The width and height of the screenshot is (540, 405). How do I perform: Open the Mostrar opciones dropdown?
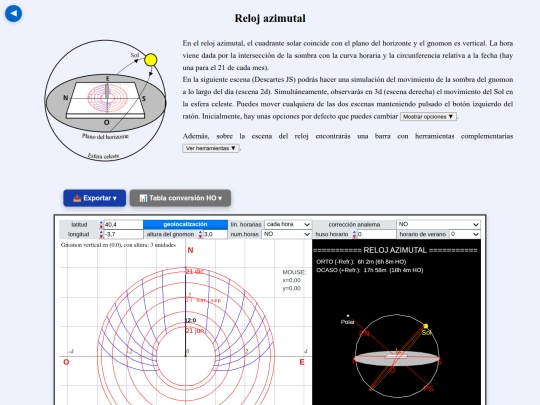pyautogui.click(x=428, y=117)
